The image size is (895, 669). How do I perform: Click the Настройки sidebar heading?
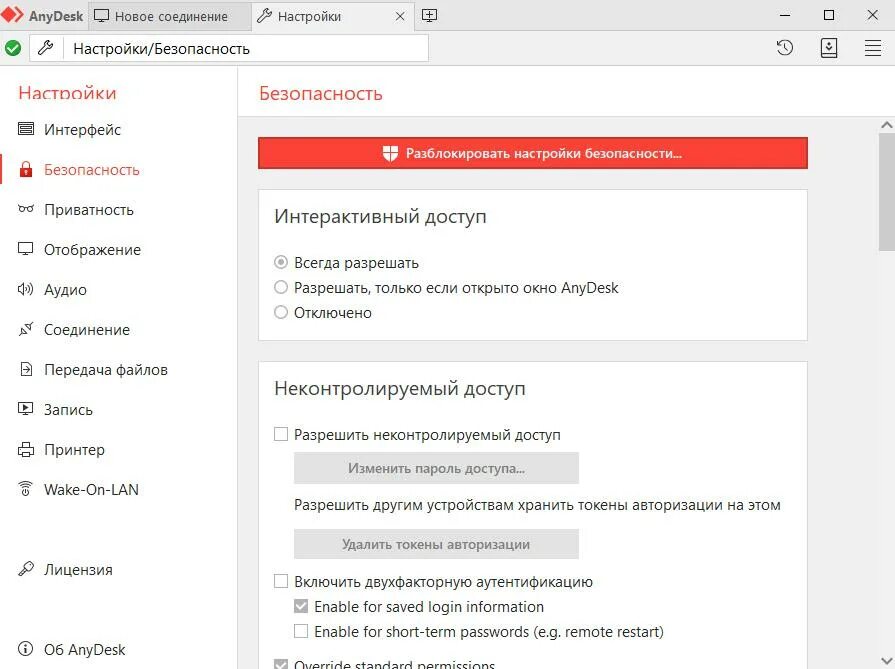click(x=67, y=92)
